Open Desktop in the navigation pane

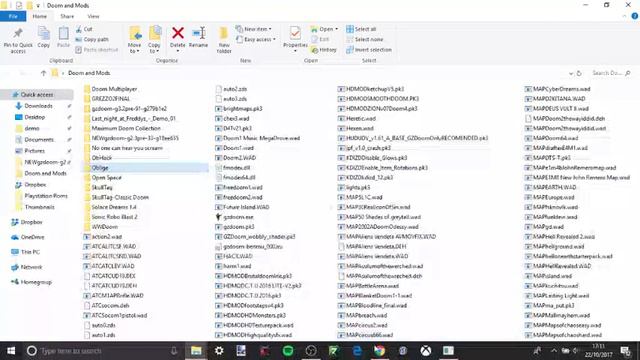pos(34,117)
